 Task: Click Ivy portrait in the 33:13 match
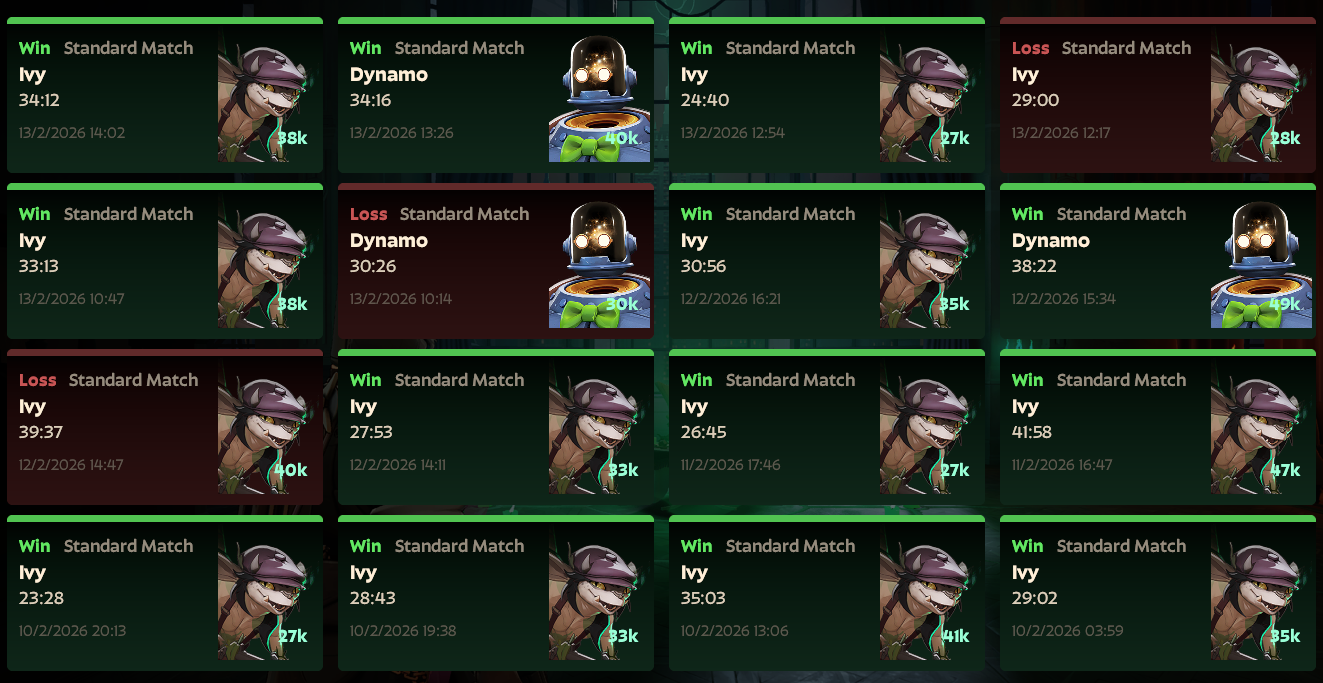tap(267, 264)
